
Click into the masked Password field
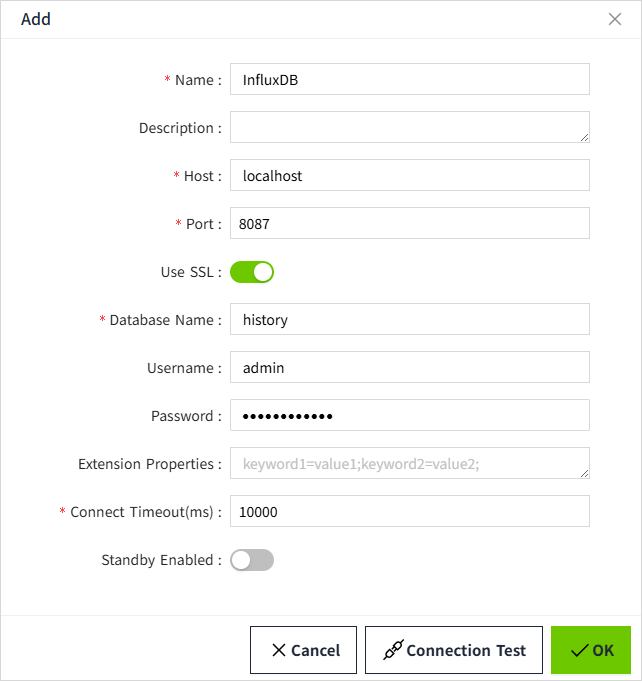pos(409,416)
